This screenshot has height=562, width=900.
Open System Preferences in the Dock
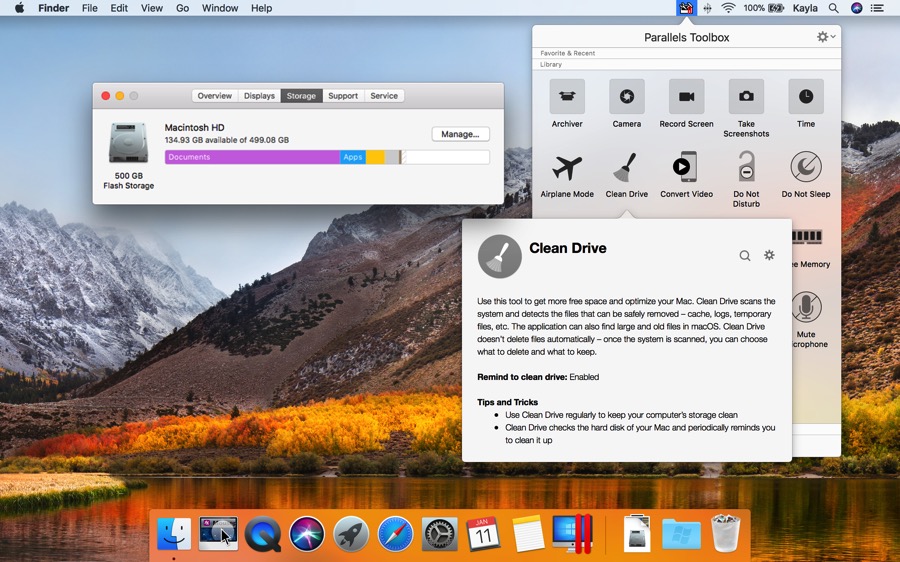(x=439, y=534)
